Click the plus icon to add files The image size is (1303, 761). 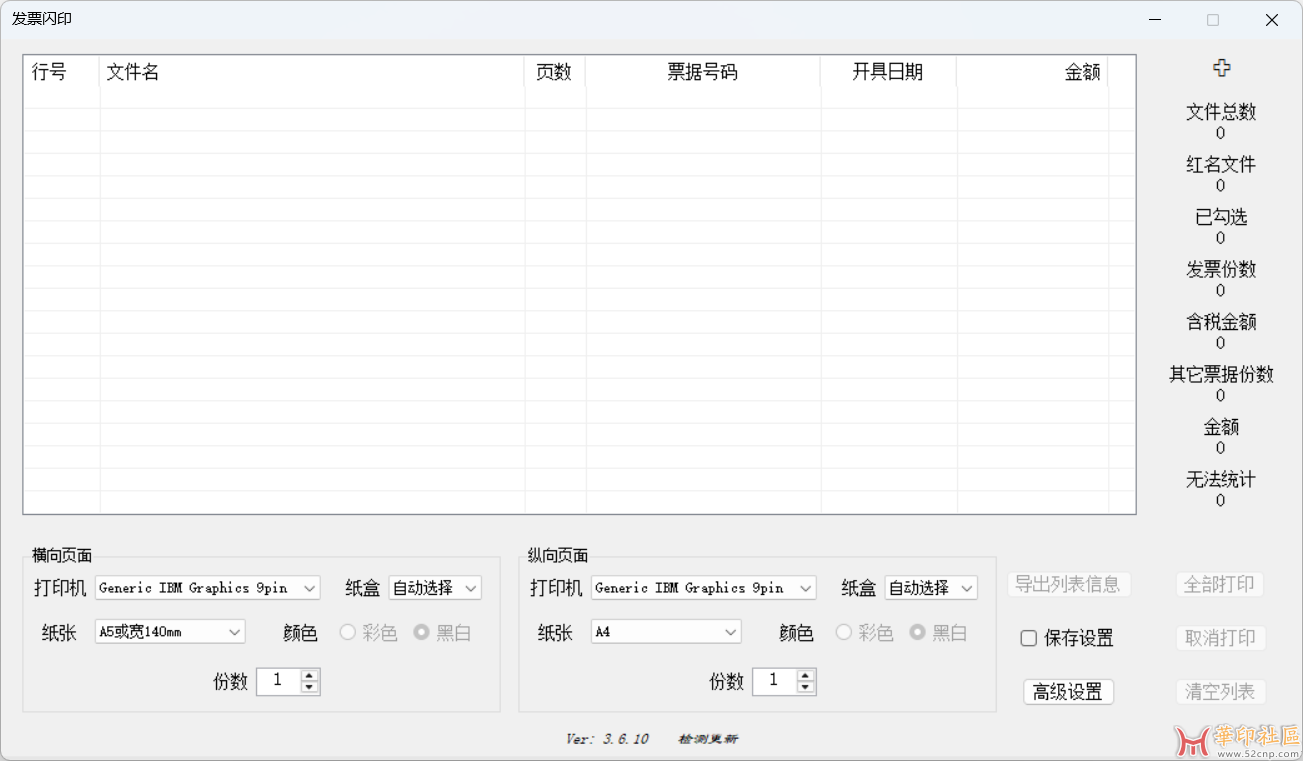point(1221,68)
